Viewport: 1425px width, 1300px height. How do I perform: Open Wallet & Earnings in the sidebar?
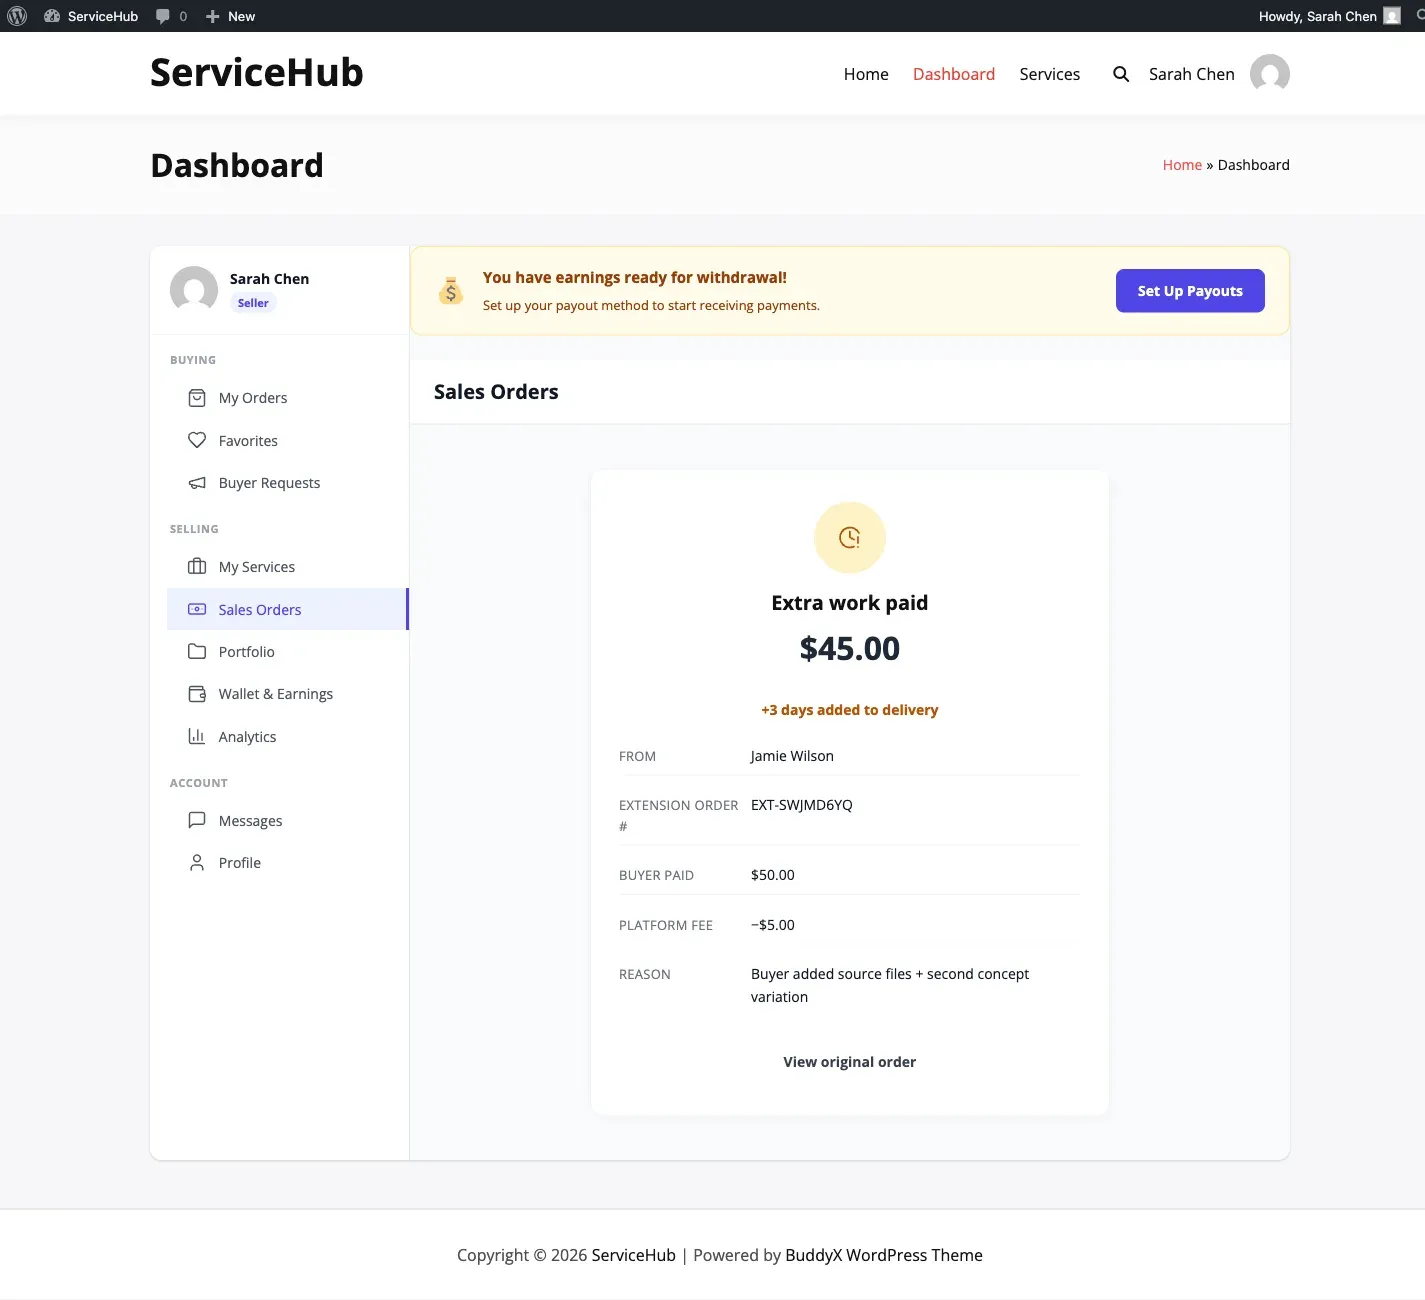click(x=288, y=694)
